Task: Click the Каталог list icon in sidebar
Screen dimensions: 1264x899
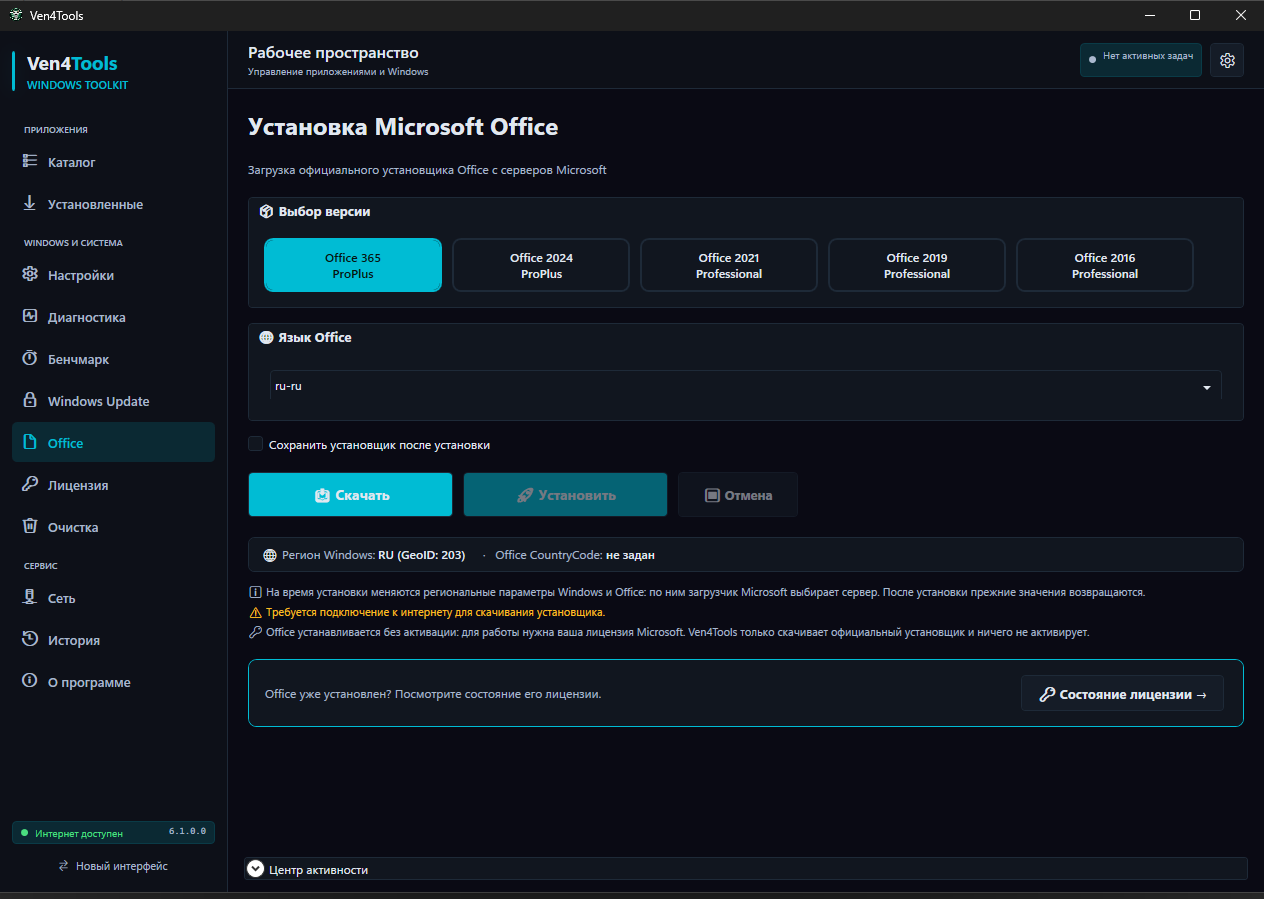Action: pyautogui.click(x=30, y=161)
